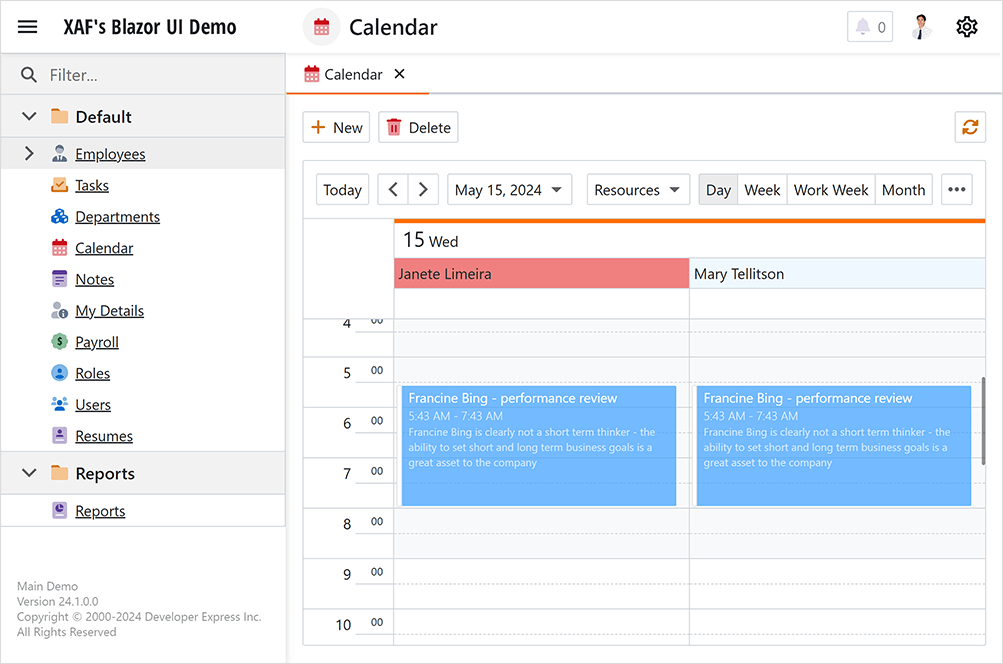Open the hamburger menu
Viewport: 1003px width, 664px height.
click(x=27, y=26)
